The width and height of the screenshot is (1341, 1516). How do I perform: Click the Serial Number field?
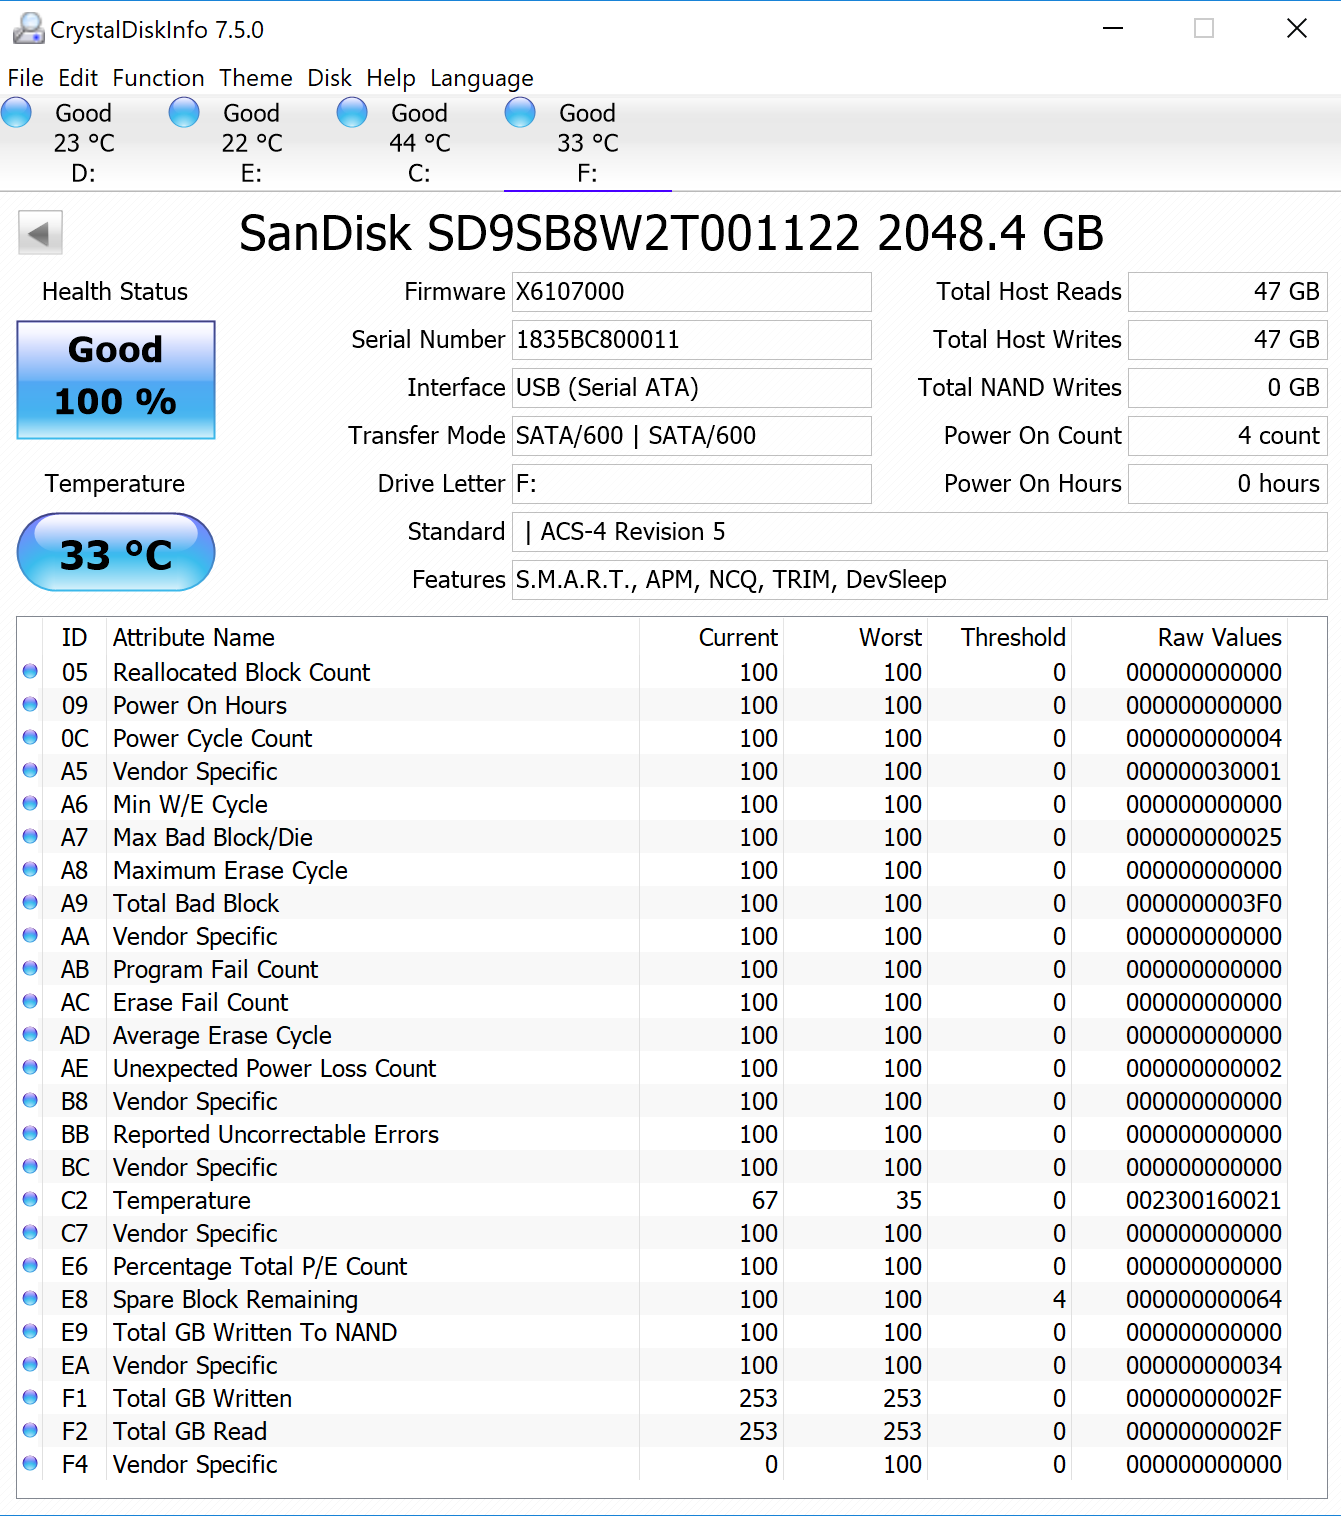[x=690, y=340]
